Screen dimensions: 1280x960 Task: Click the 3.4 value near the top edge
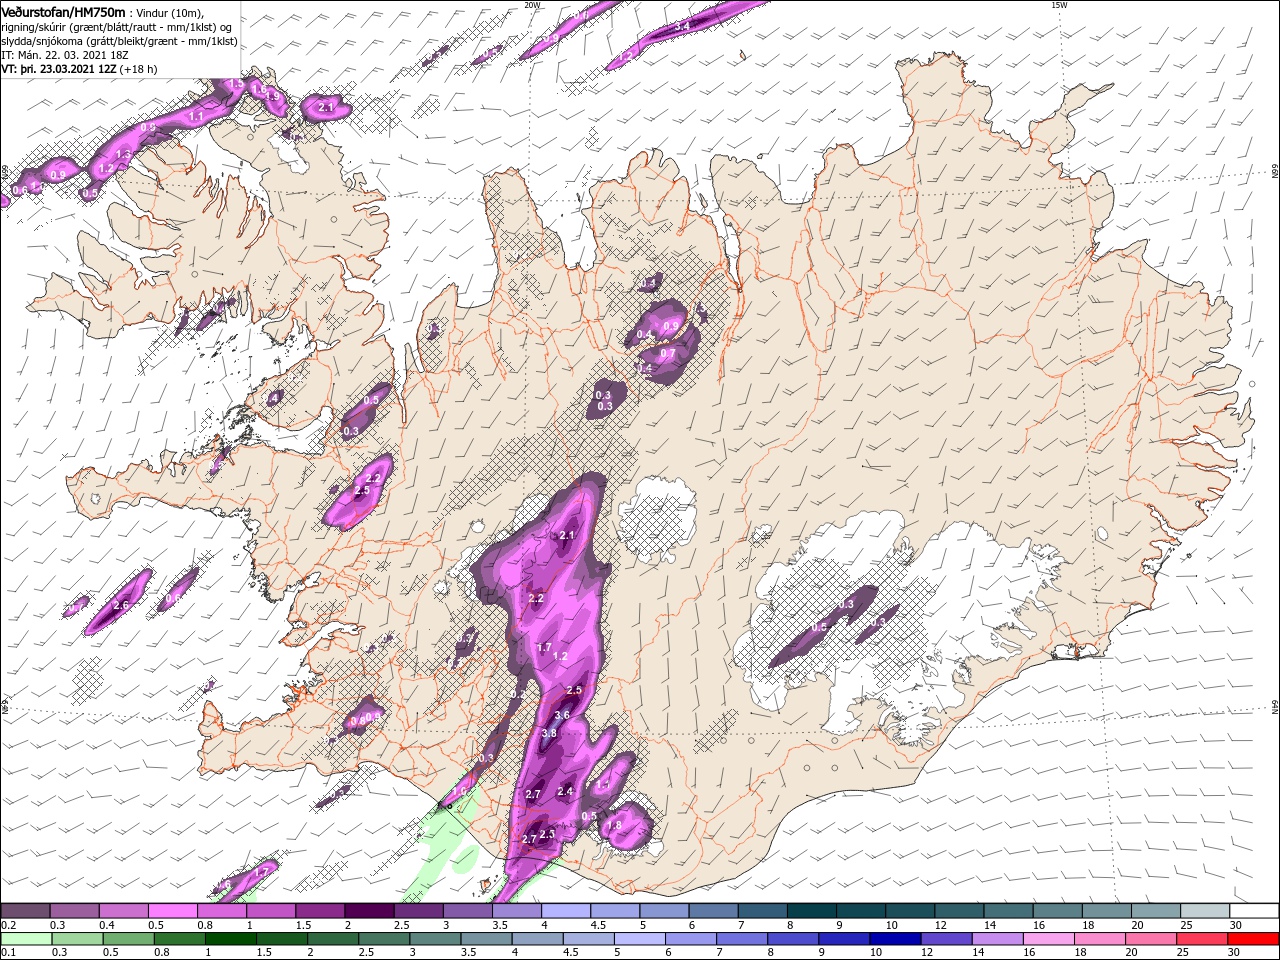pos(682,26)
